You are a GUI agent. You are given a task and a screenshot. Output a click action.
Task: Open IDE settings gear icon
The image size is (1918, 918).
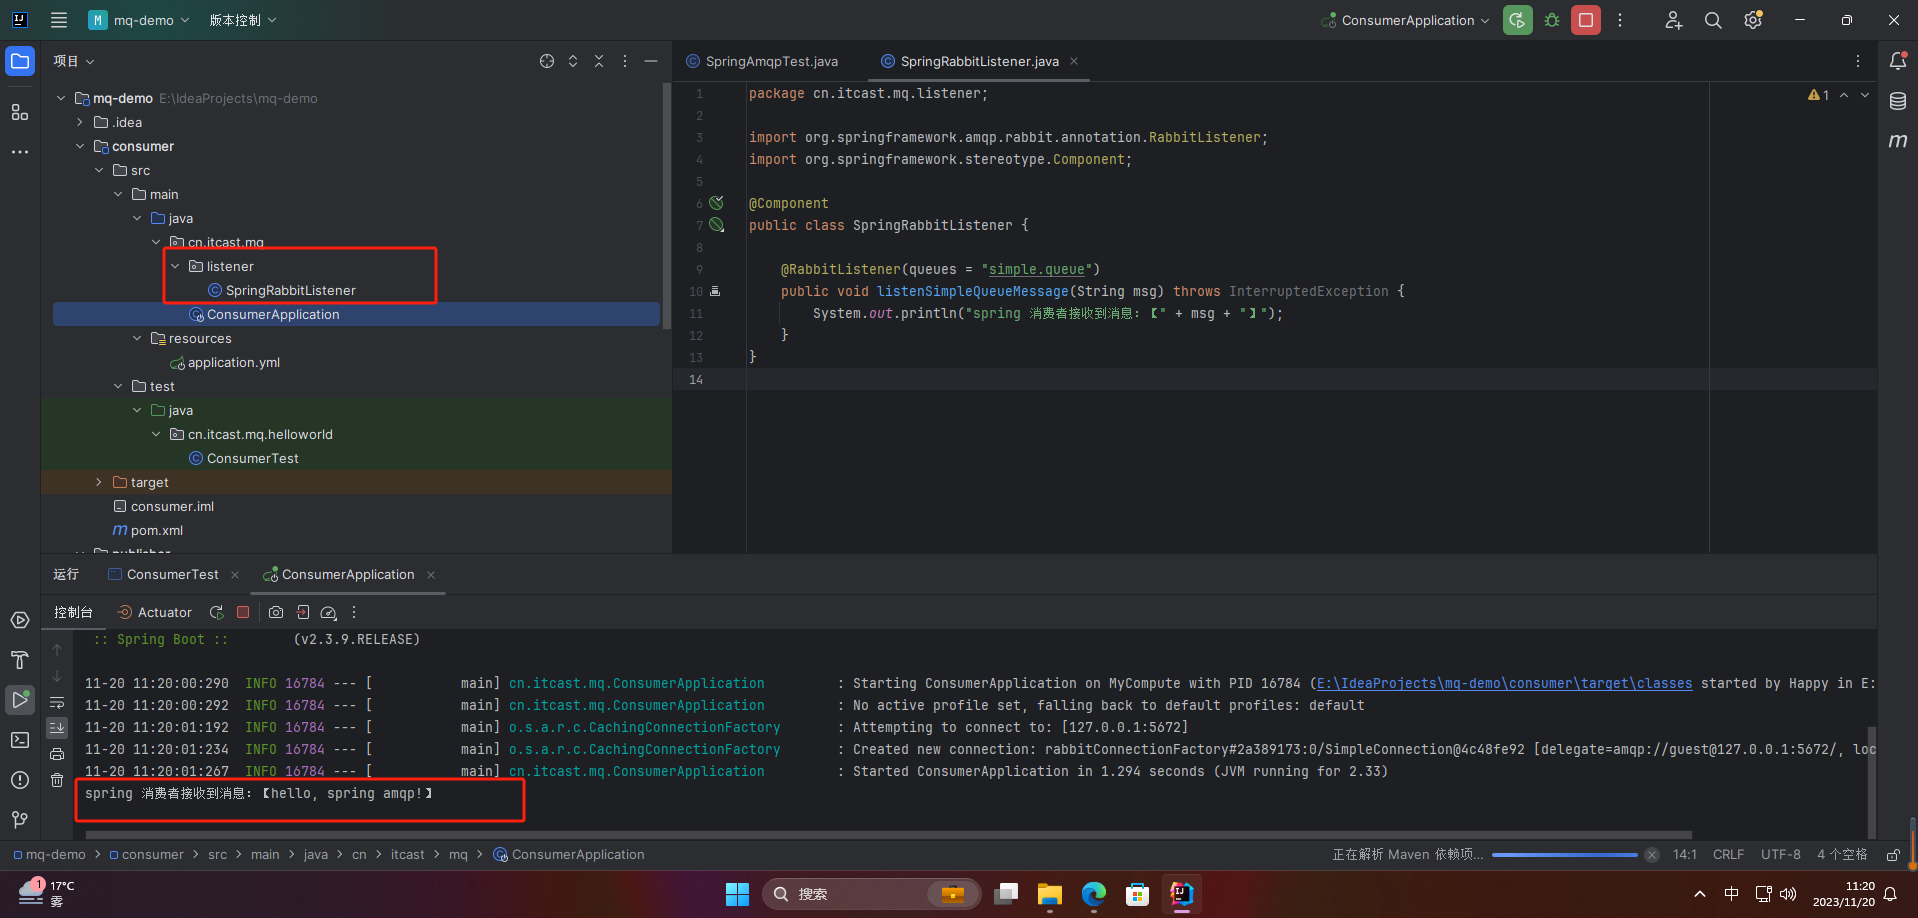pyautogui.click(x=1753, y=20)
